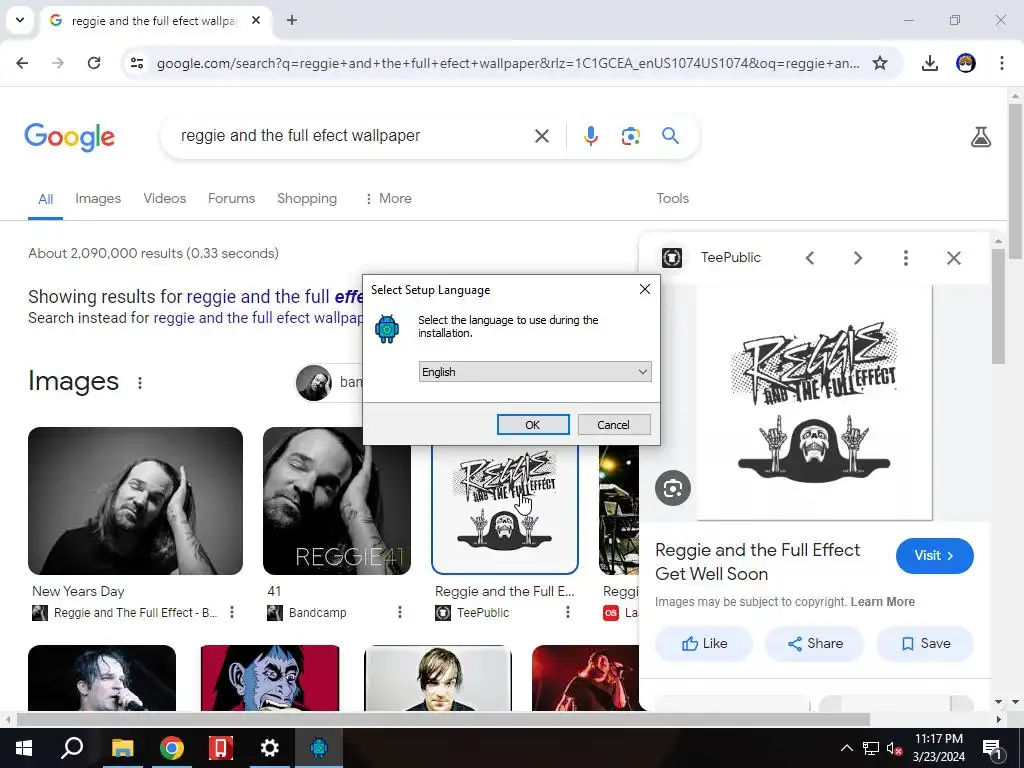
Task: Show hidden system tray icons
Action: coord(846,748)
